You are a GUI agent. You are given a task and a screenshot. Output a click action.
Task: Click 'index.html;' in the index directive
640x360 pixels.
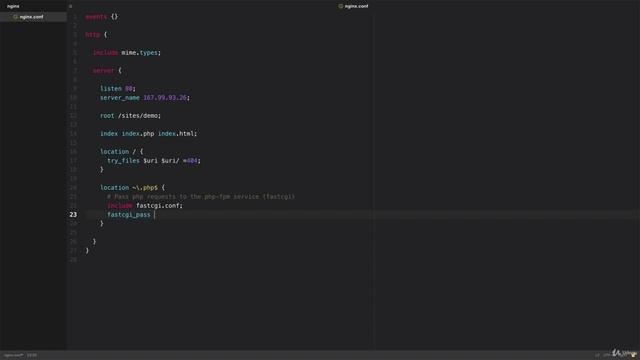click(177, 133)
